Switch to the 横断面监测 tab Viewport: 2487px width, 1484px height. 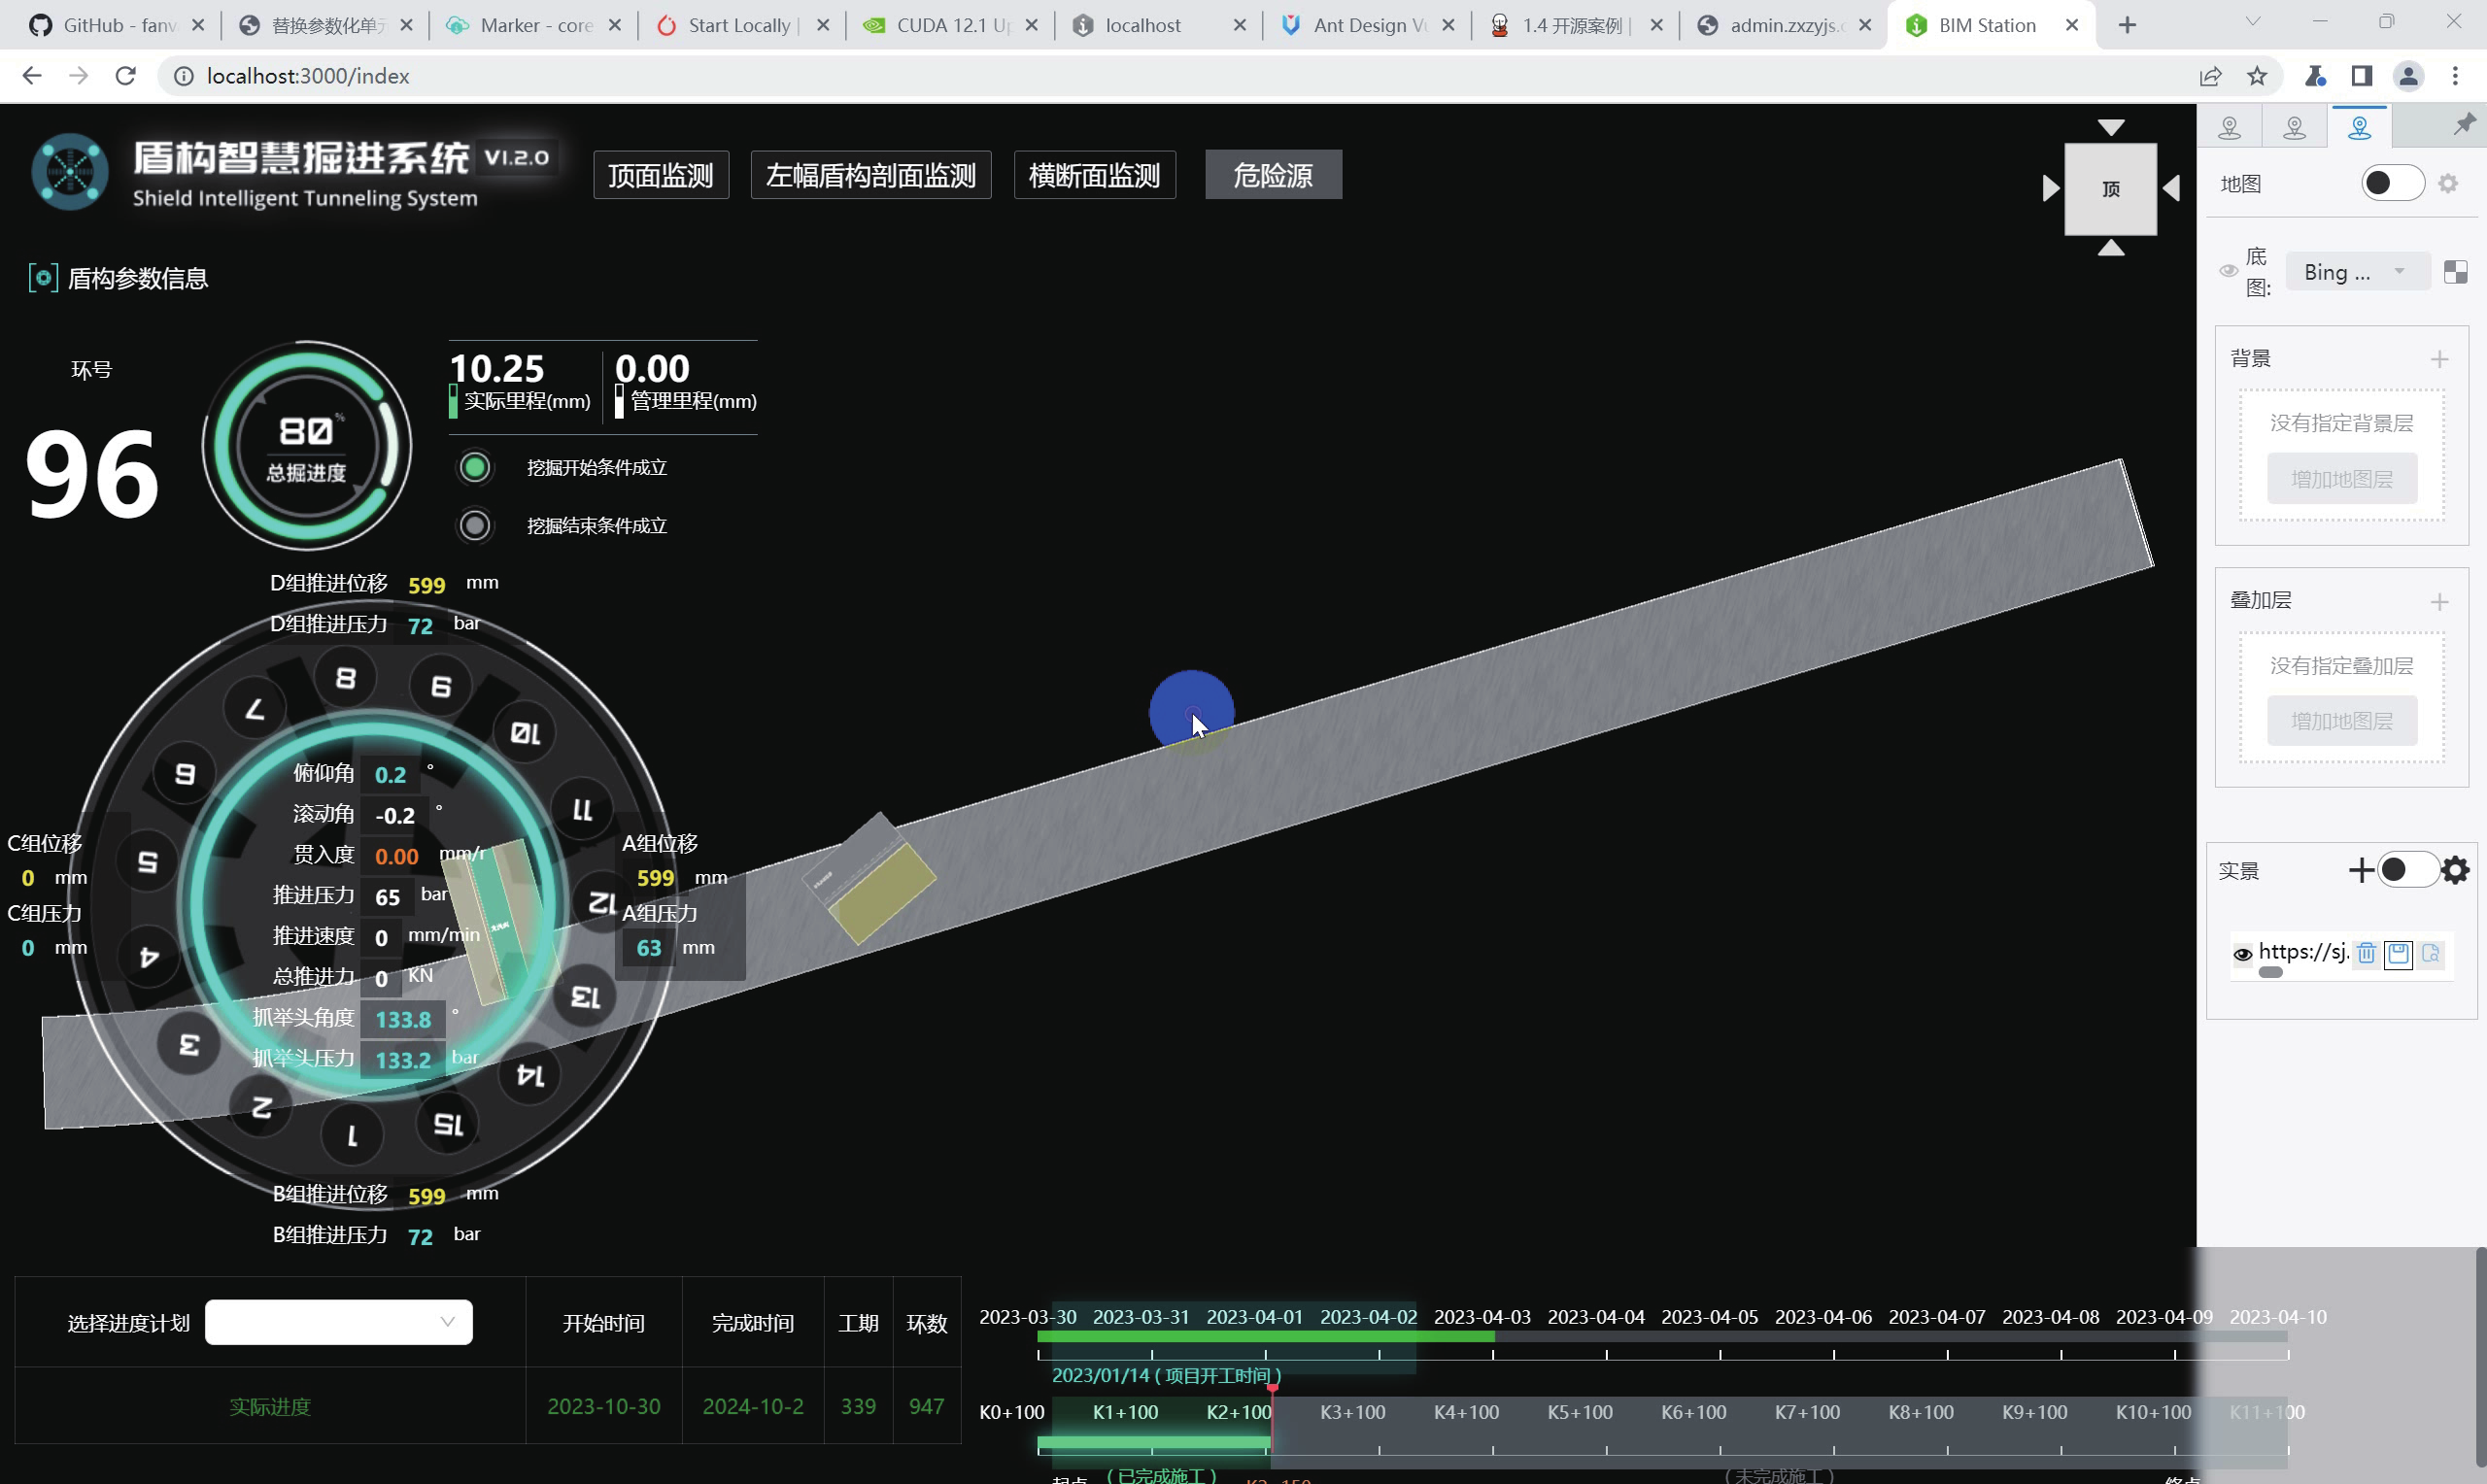pyautogui.click(x=1094, y=176)
